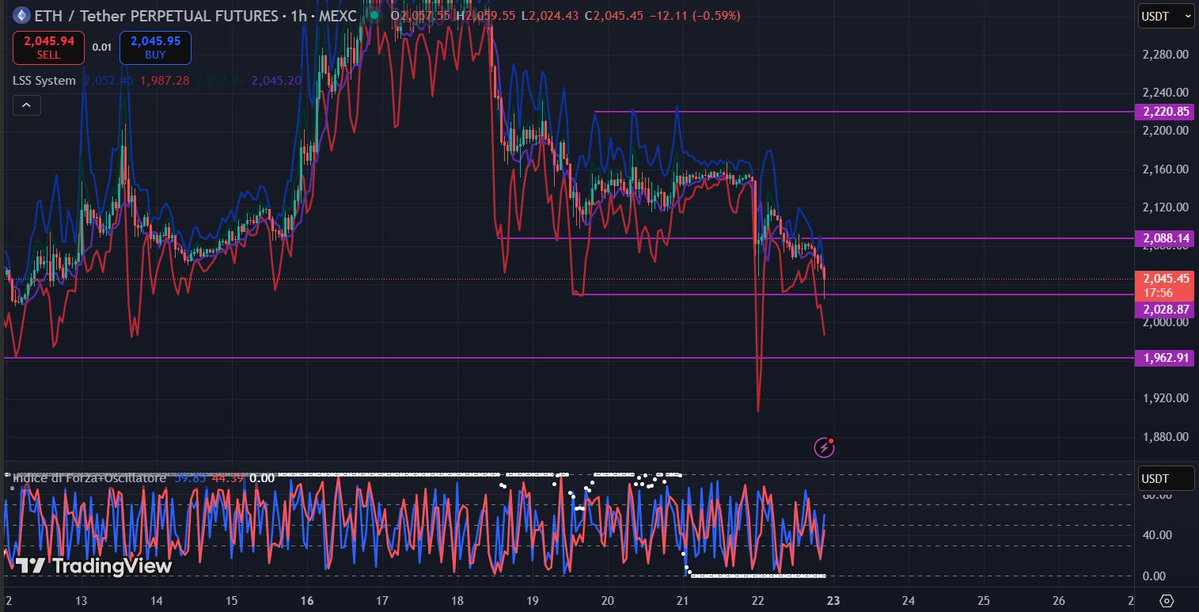This screenshot has width=1199, height=612.
Task: Click date 13 on the time axis
Action: pos(82,601)
